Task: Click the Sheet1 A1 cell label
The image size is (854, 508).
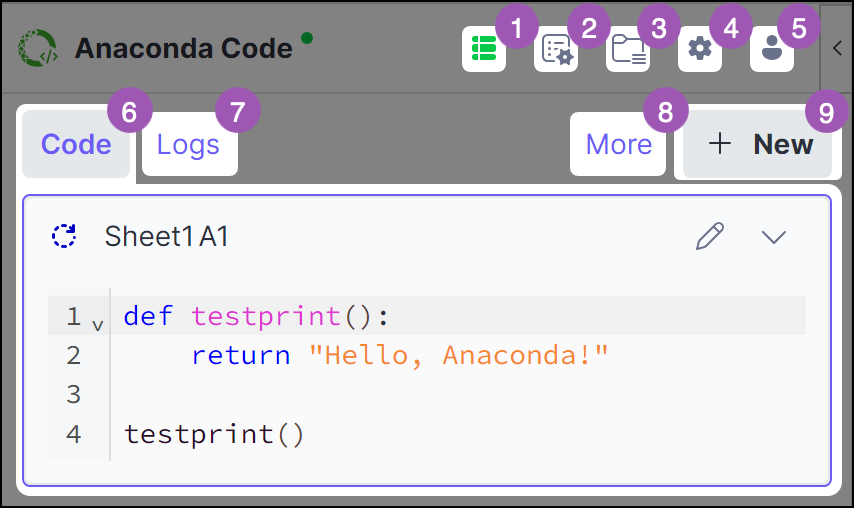Action: pyautogui.click(x=166, y=236)
